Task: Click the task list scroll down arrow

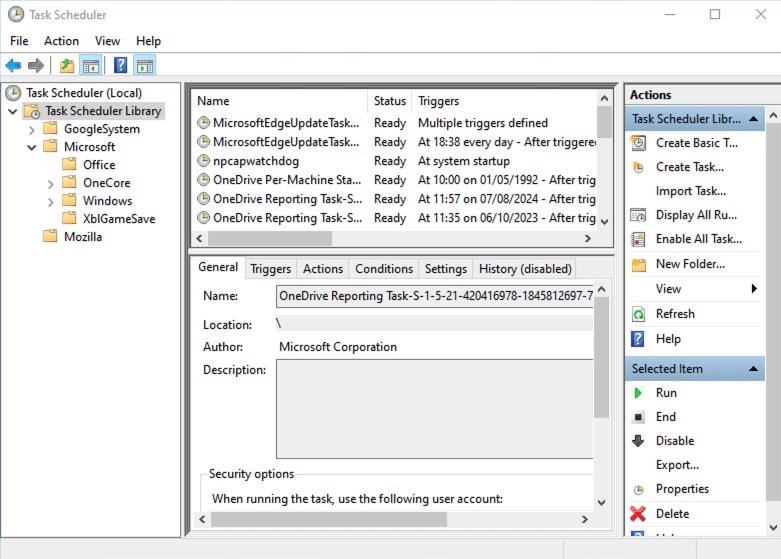Action: pyautogui.click(x=605, y=222)
